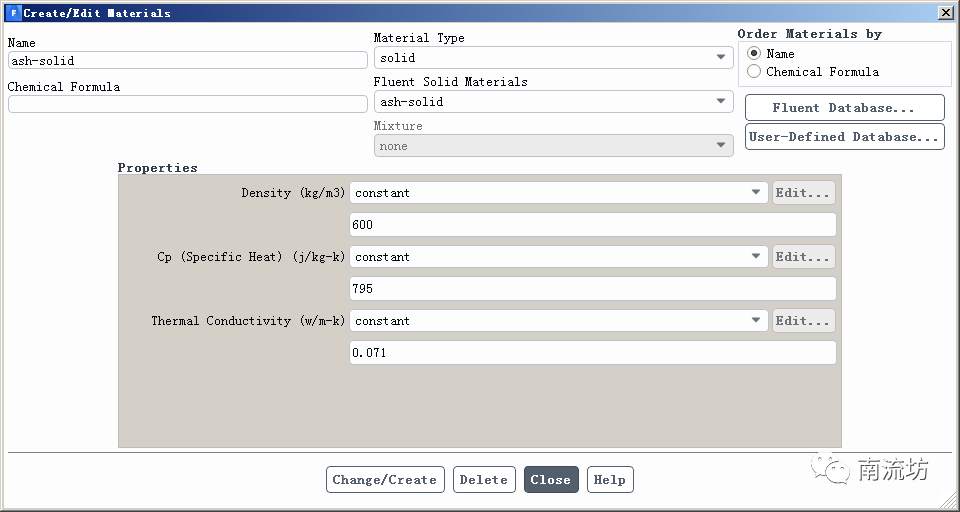Viewport: 960px width, 512px height.
Task: Click the empty Chemical Formula field
Action: (x=187, y=104)
